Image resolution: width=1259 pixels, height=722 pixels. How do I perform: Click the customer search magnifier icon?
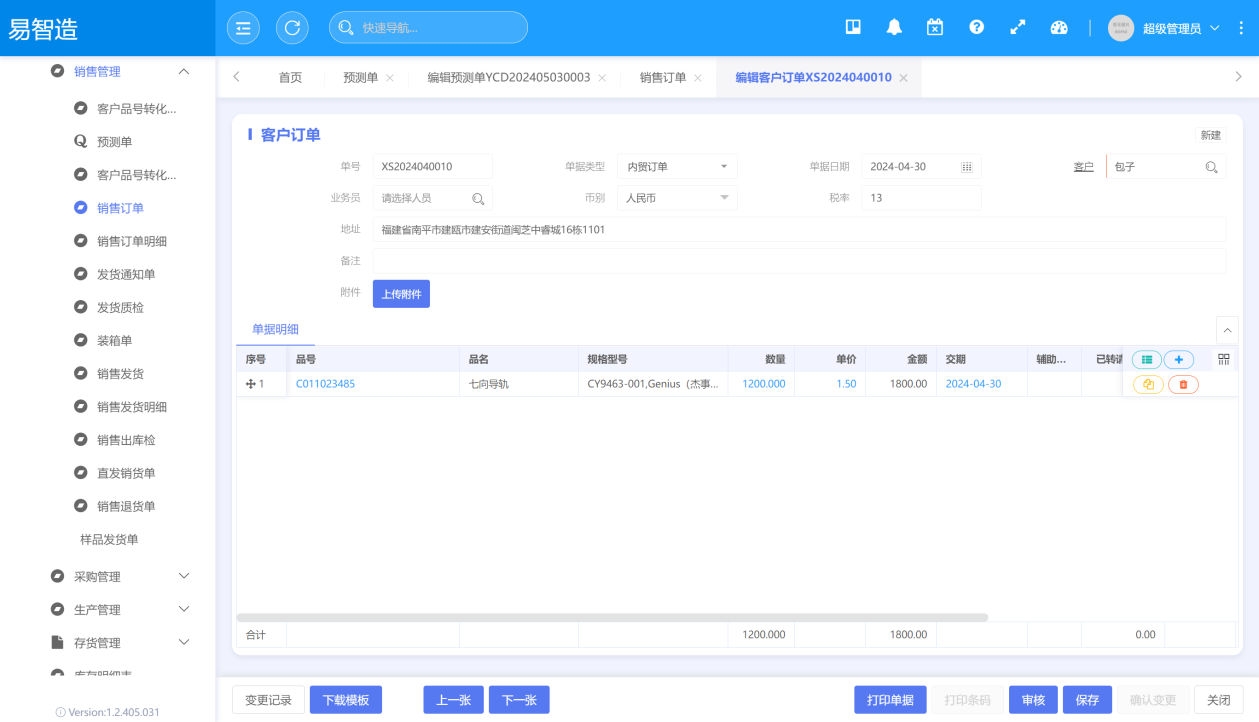[x=1211, y=167]
